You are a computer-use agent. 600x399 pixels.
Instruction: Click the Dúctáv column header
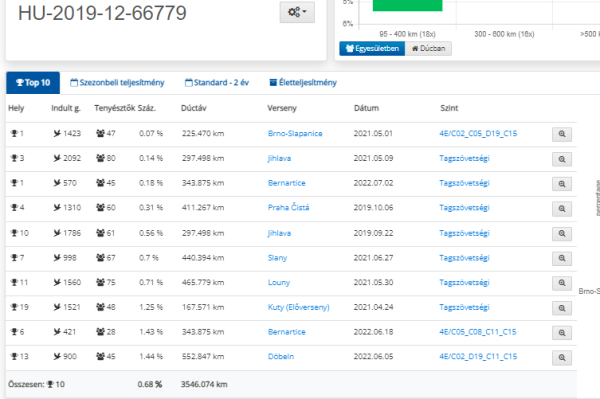point(194,108)
